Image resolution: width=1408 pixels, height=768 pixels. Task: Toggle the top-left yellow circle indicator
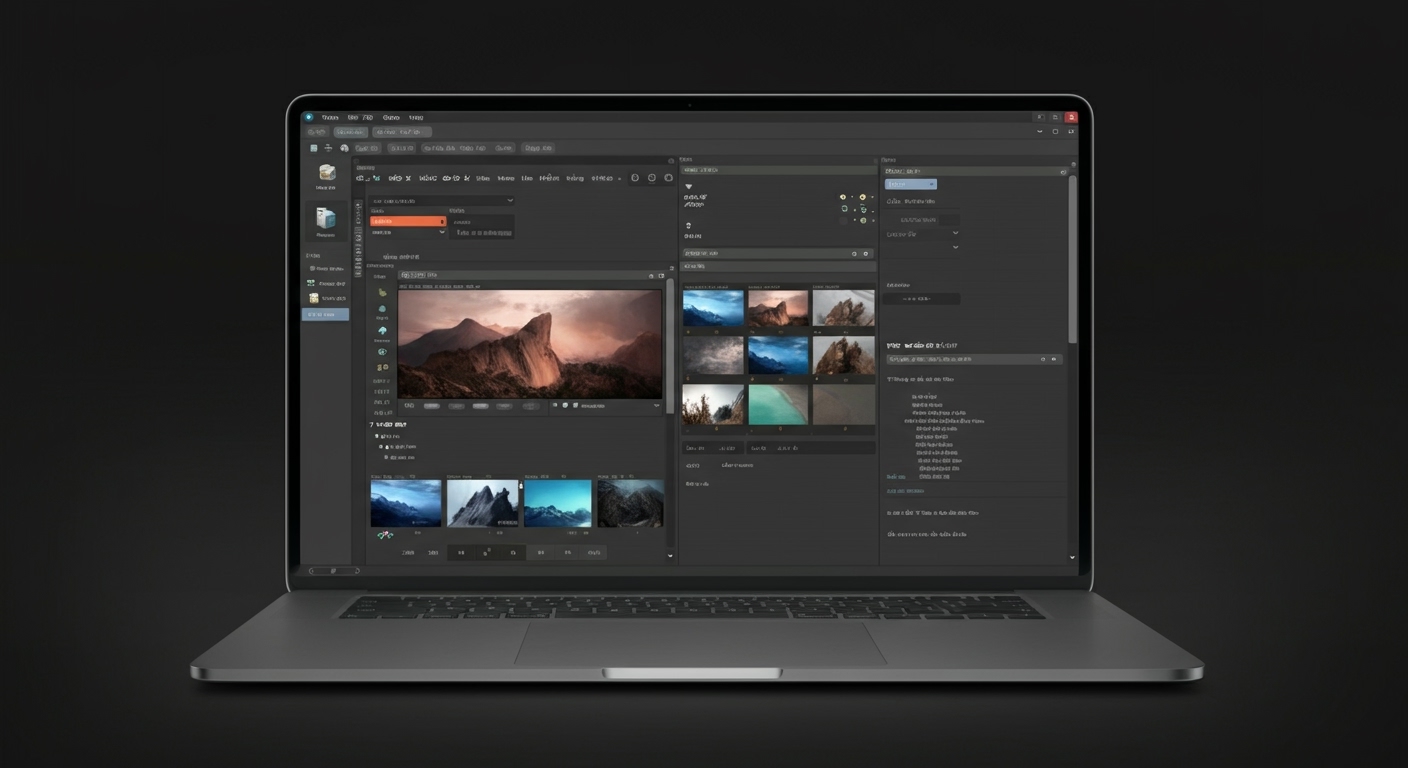tap(843, 197)
